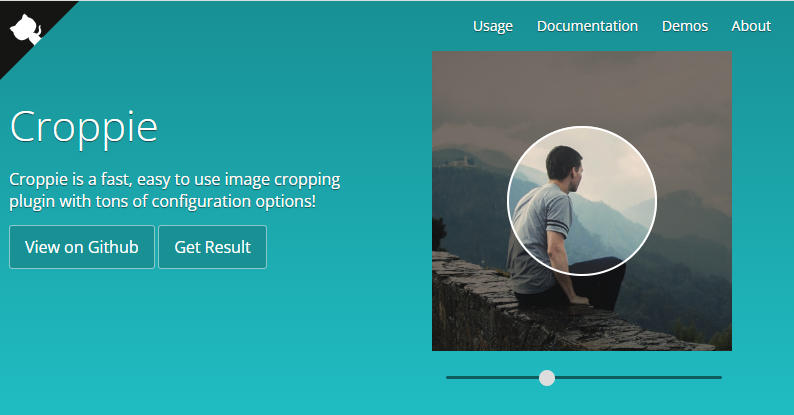The height and width of the screenshot is (415, 794).
Task: Click inside the circular crop viewport
Action: pos(582,201)
